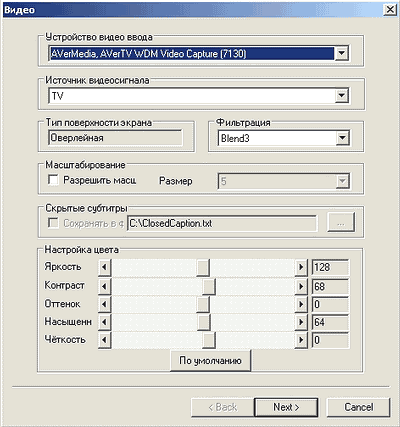The image size is (400, 427).
Task: Click the Оттенок value field 0
Action: tap(330, 304)
